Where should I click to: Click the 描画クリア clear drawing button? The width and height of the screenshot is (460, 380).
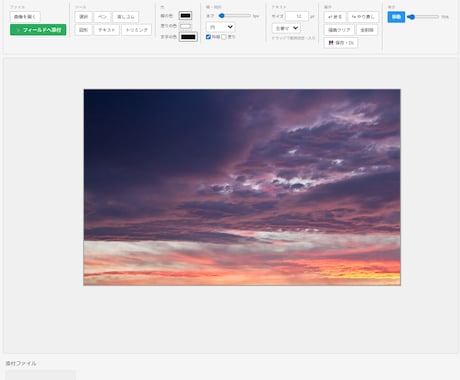[339, 30]
